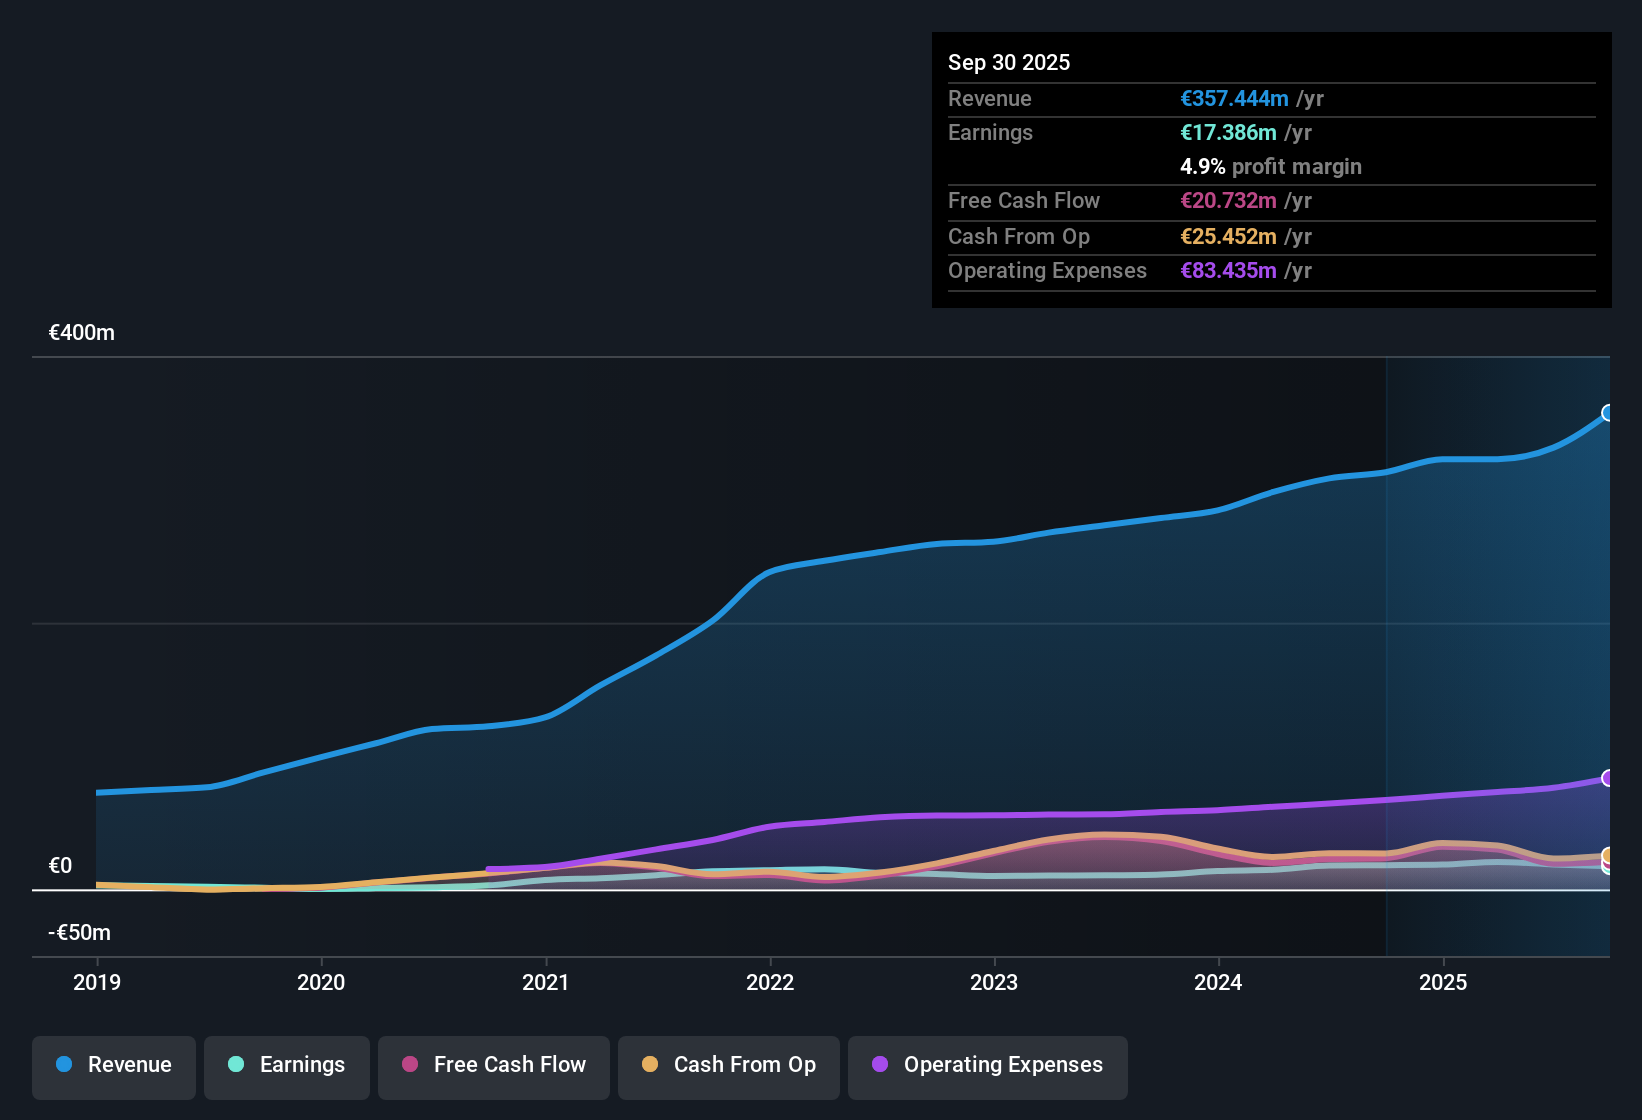This screenshot has height=1120, width=1642.
Task: Click the 2022 tick on the timeline
Action: coord(770,982)
